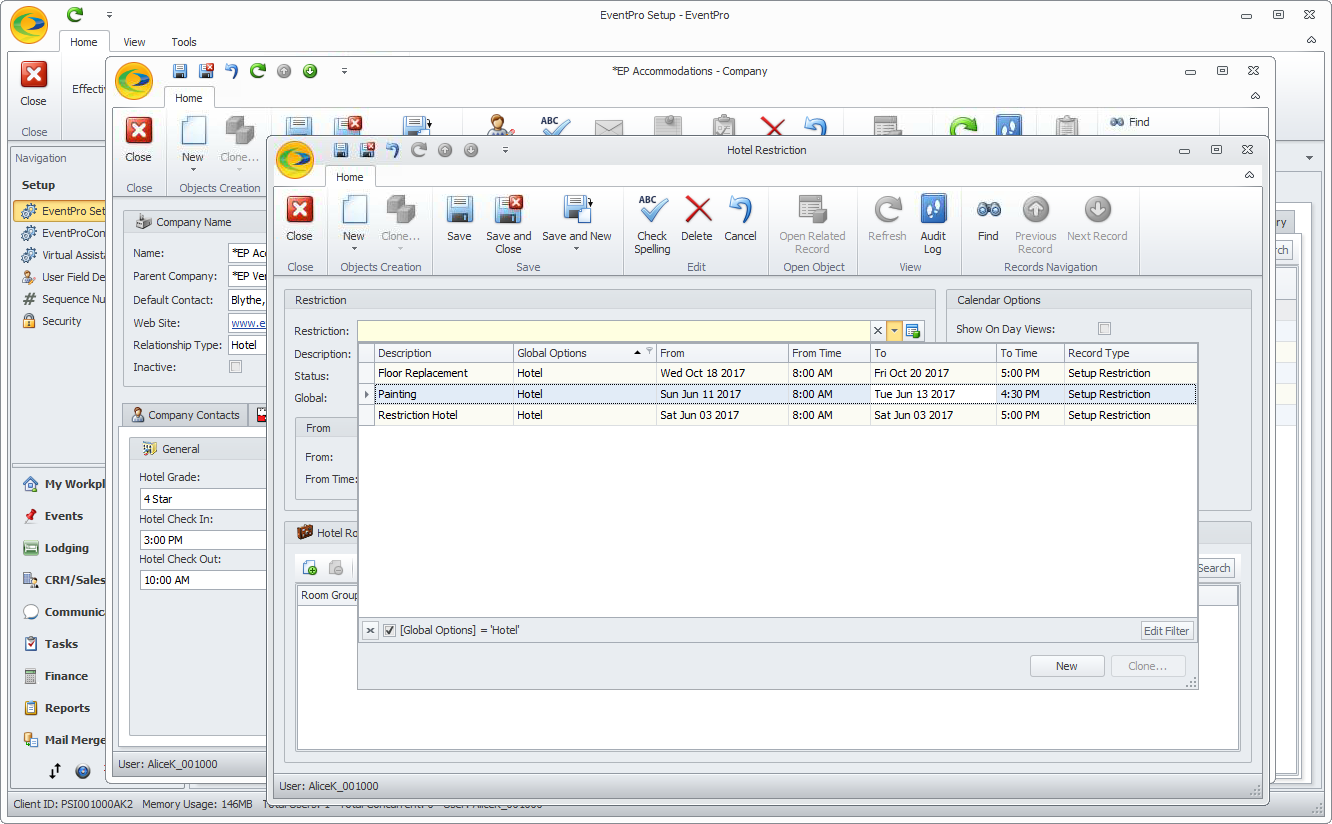Click the New button below the lookup grid
1332x824 pixels.
(x=1067, y=666)
